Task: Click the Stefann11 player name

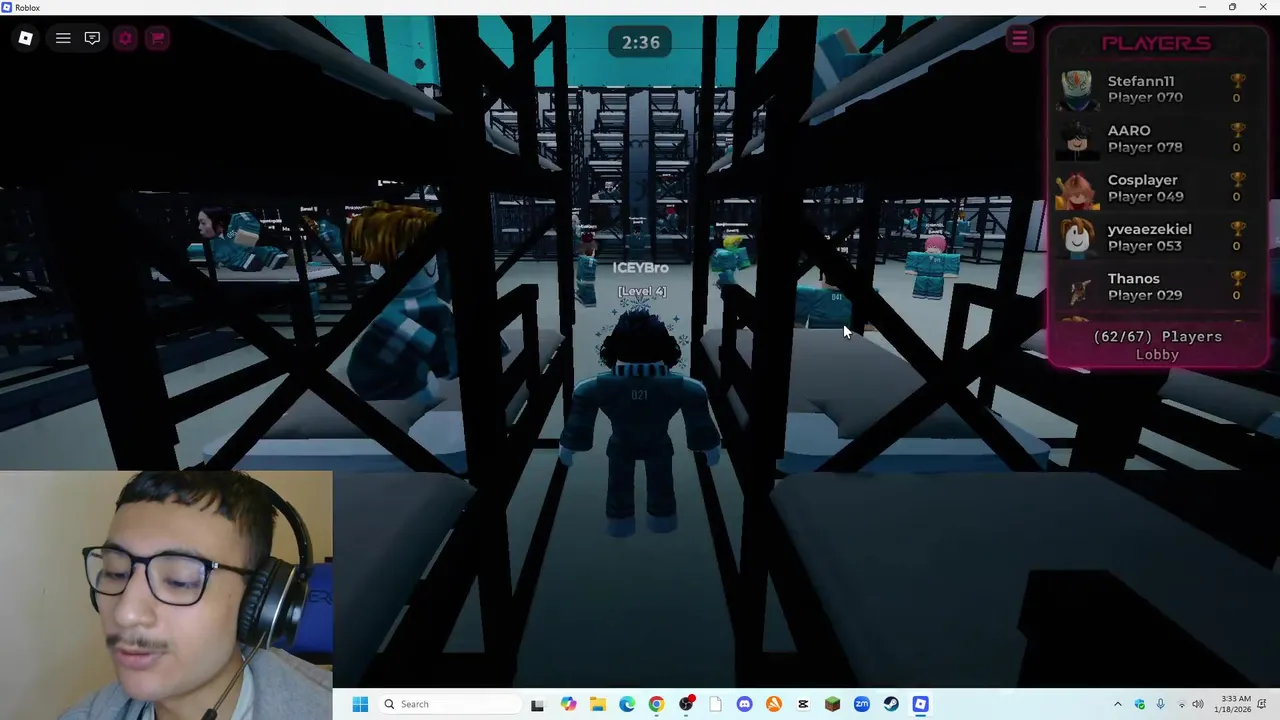Action: click(1141, 81)
